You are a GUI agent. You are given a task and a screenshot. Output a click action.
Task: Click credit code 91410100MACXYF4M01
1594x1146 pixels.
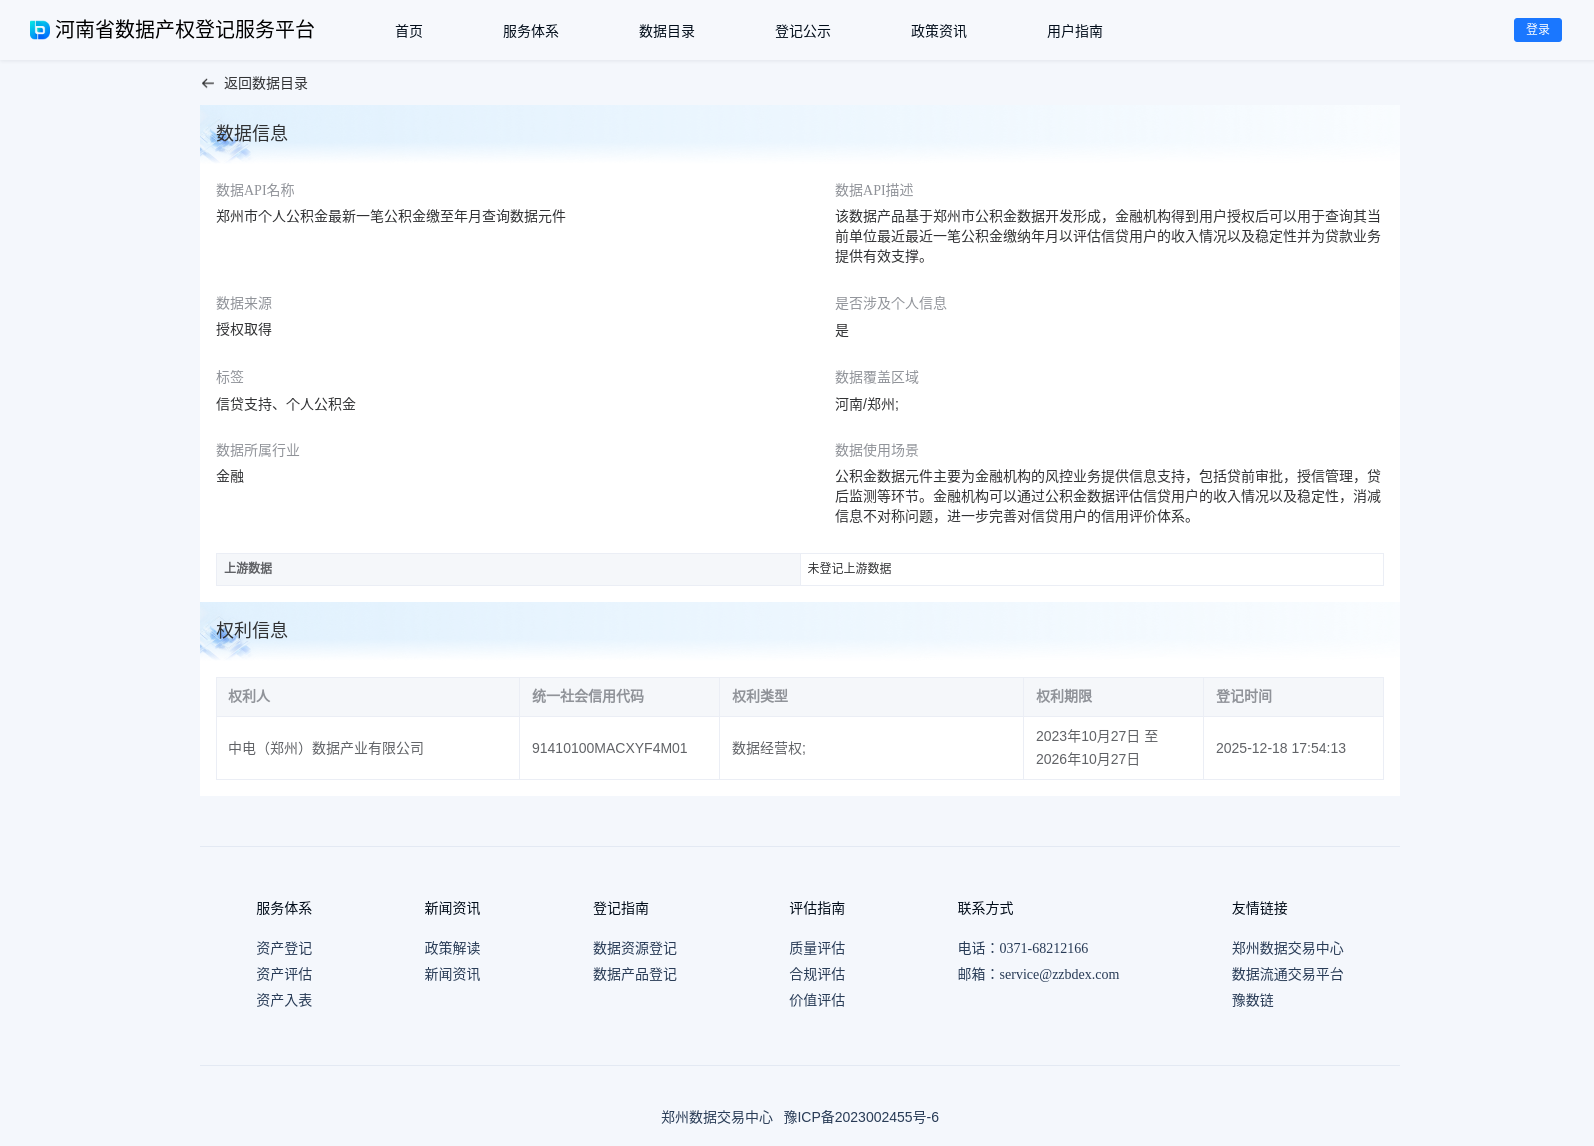[610, 748]
